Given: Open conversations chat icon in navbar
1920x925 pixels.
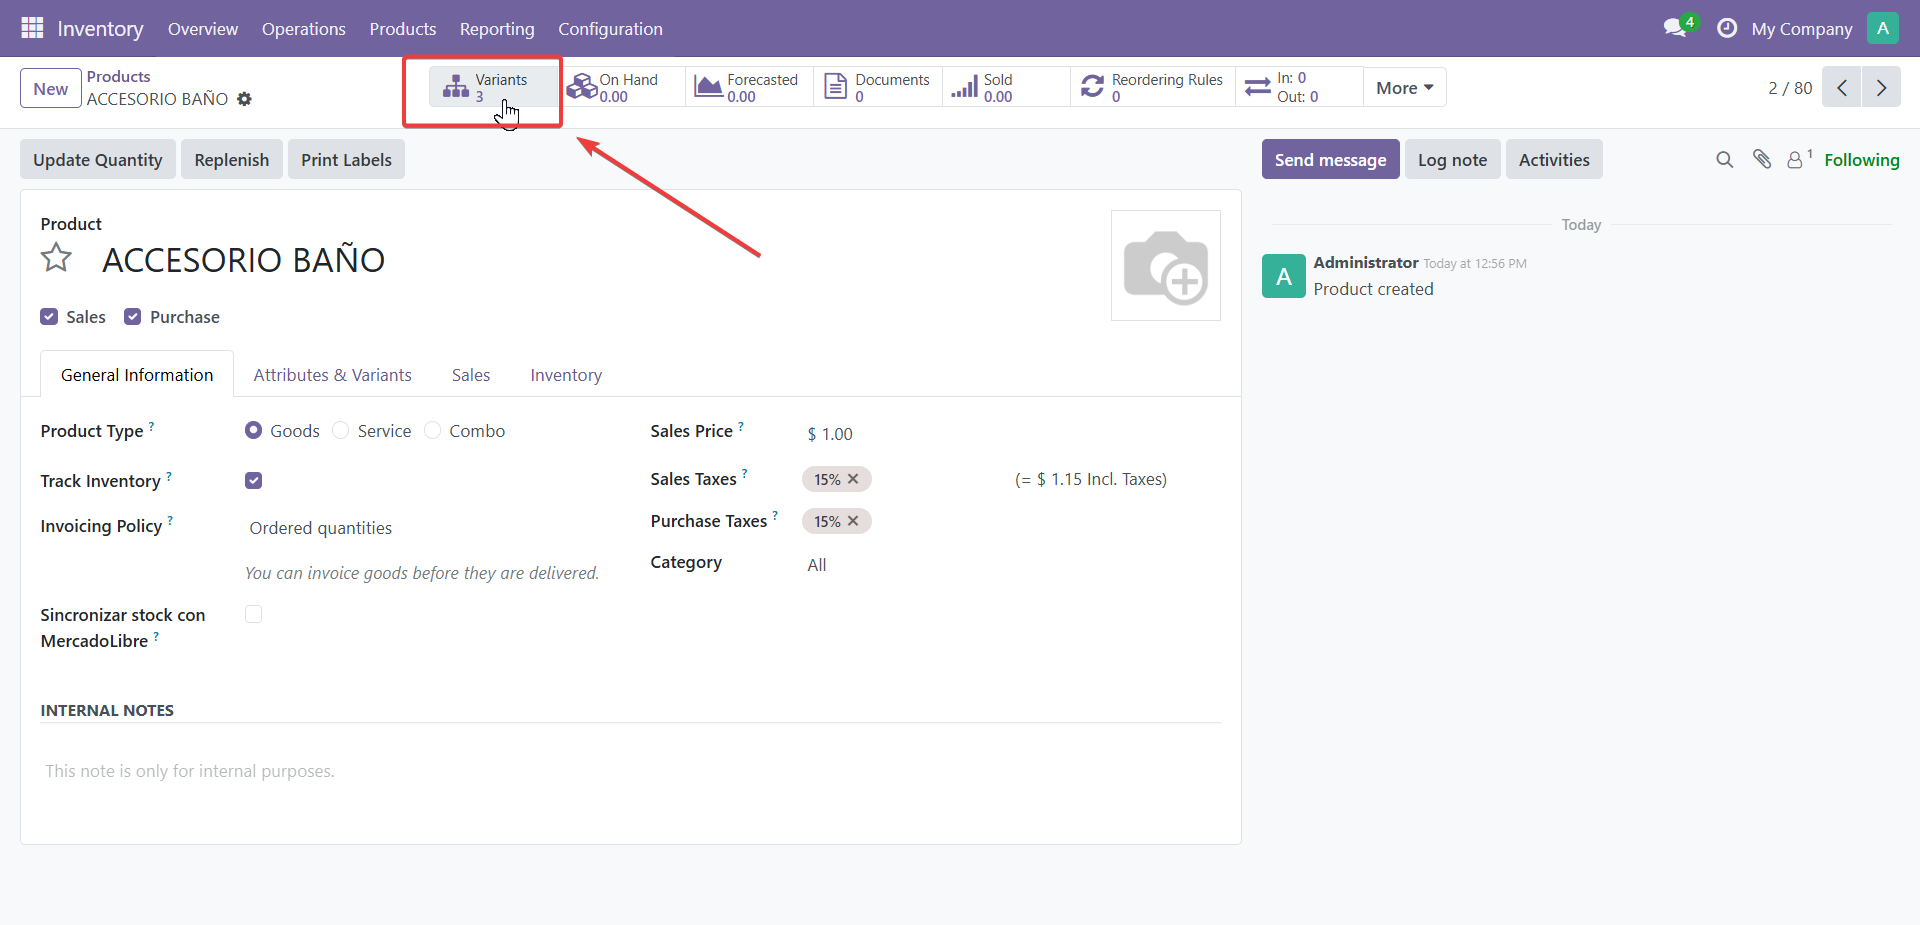Looking at the screenshot, I should [x=1677, y=28].
